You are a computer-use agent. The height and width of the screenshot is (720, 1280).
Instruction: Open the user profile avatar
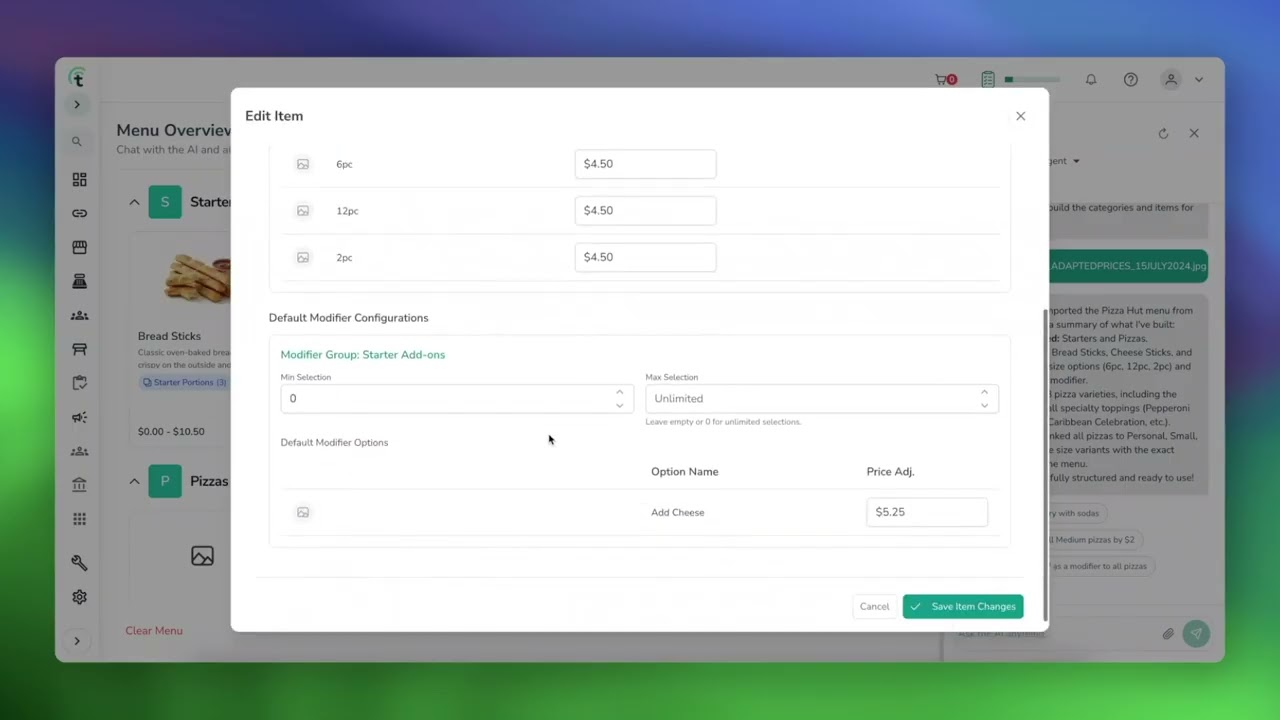pos(1171,80)
